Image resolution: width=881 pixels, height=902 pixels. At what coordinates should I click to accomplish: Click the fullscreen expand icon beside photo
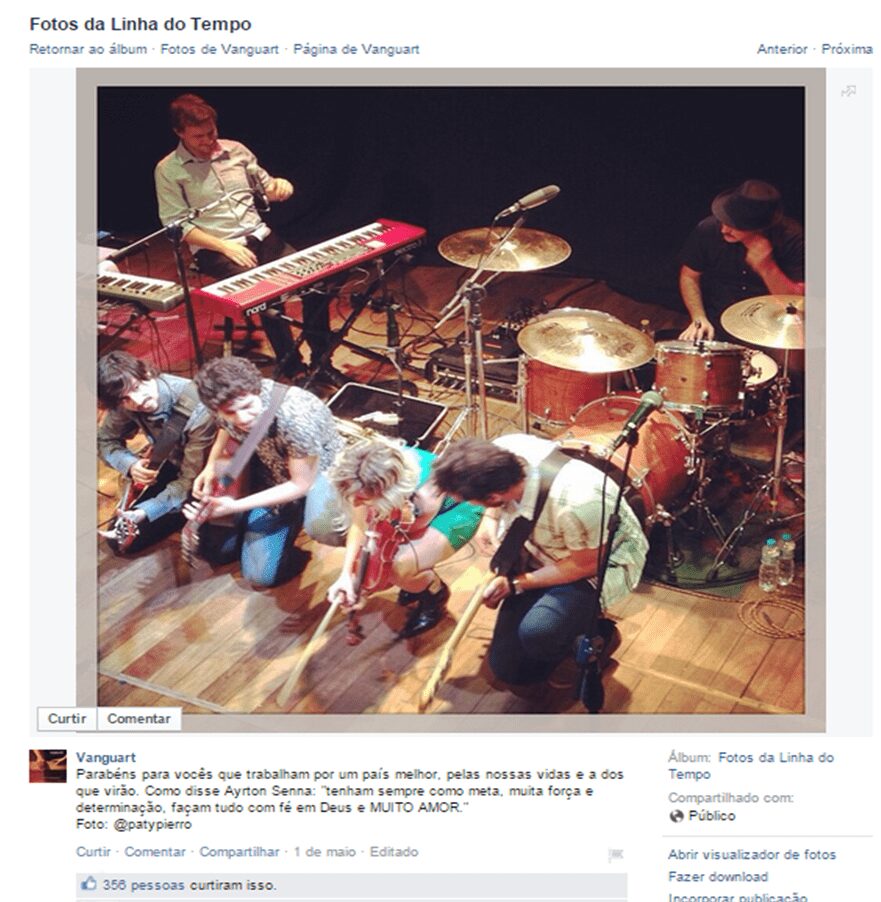tap(848, 91)
